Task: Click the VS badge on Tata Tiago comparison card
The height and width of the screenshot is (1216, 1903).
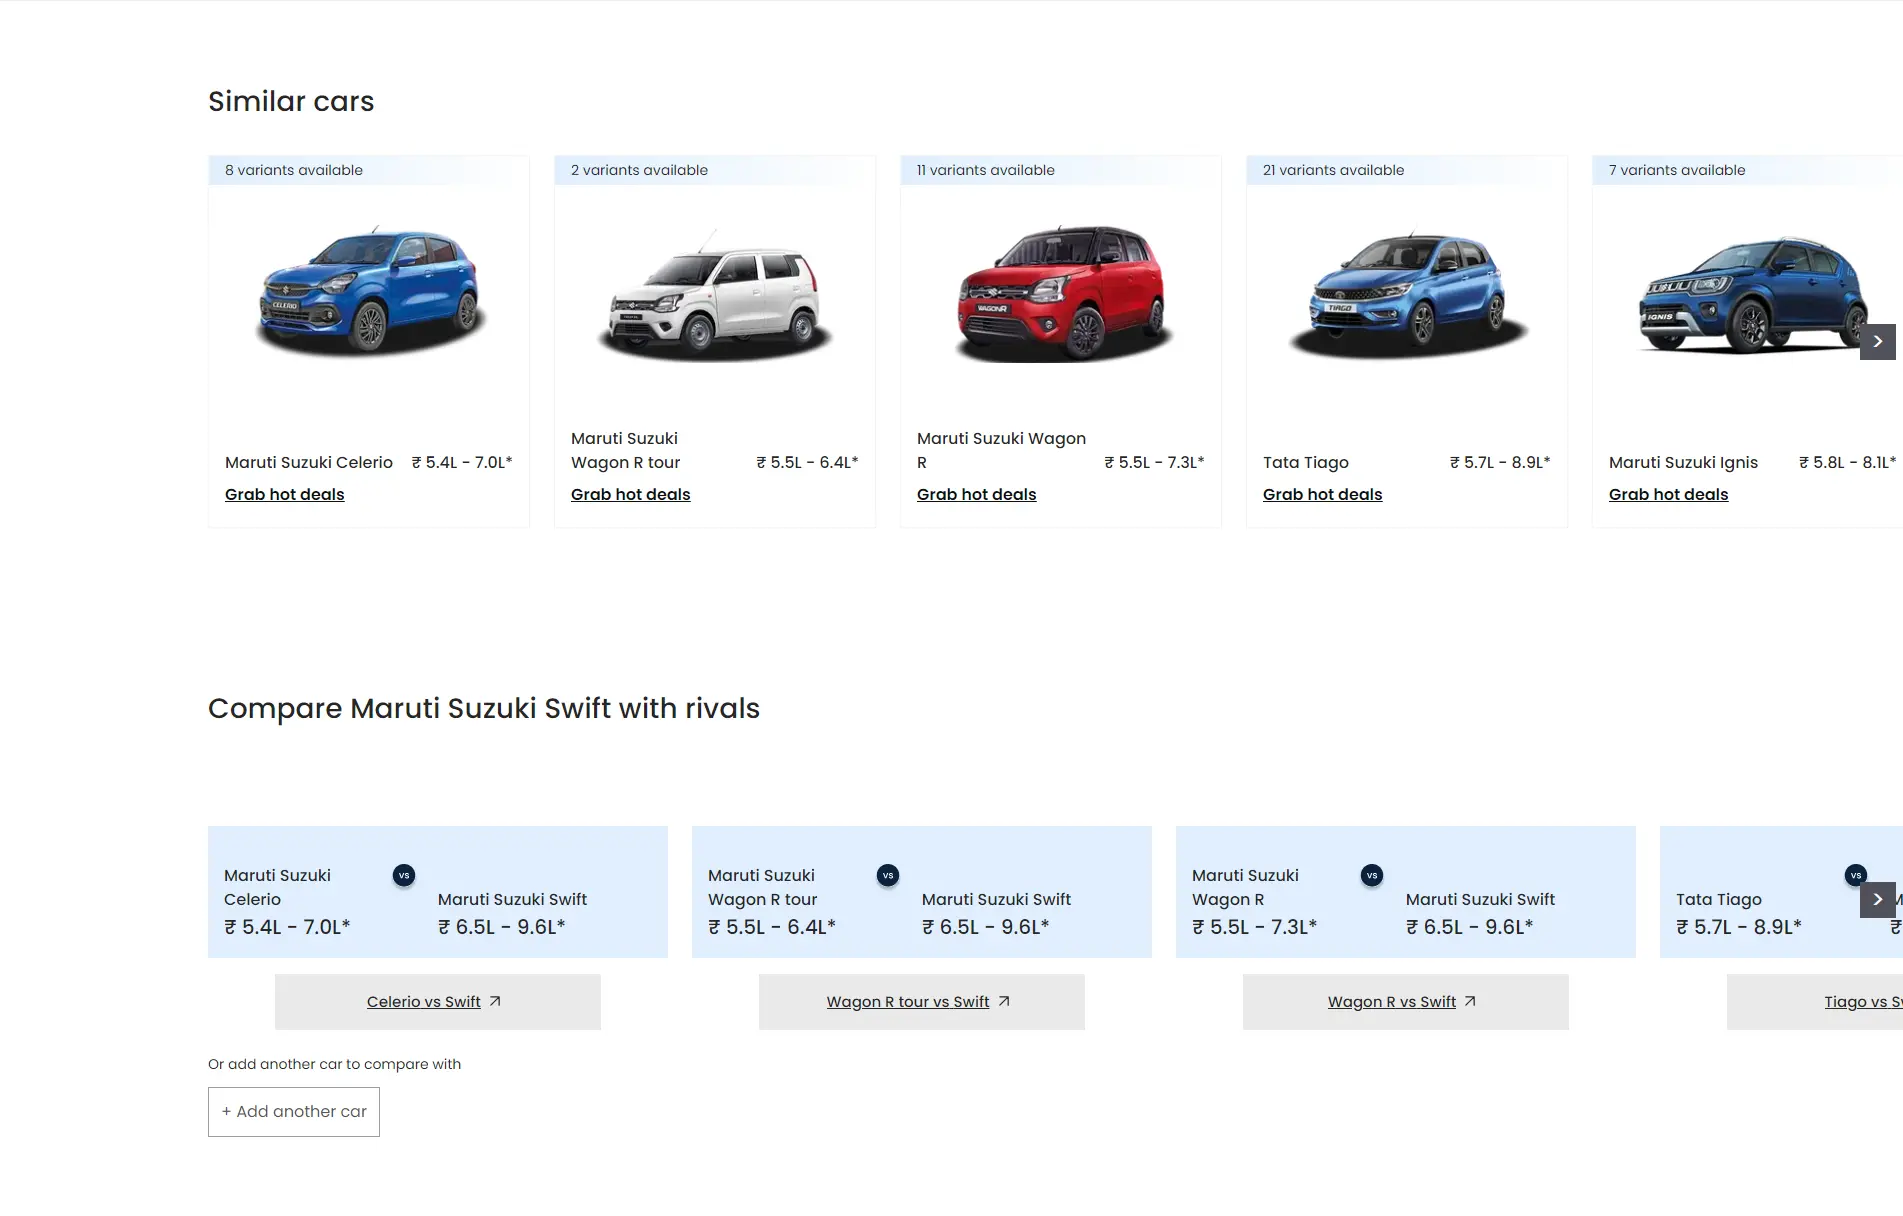Action: [1856, 875]
